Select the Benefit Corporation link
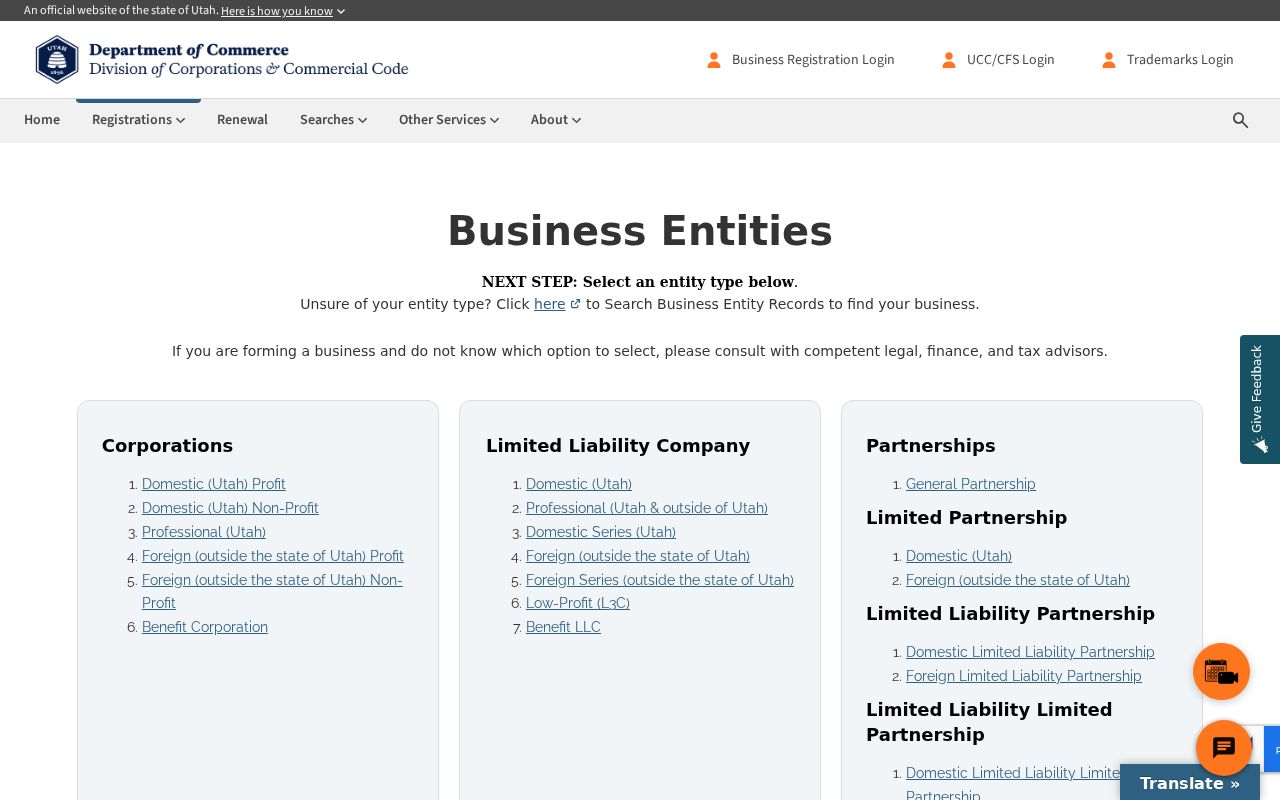 (205, 627)
